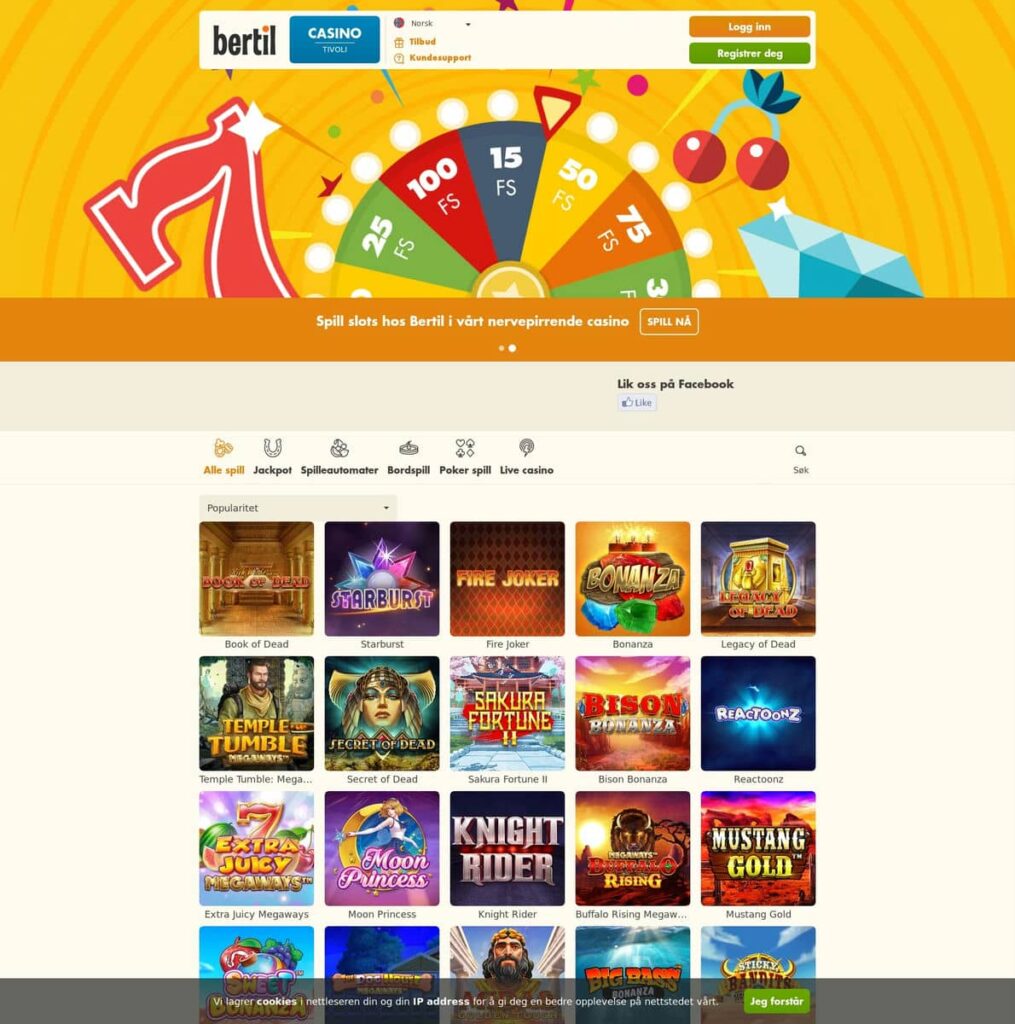Expand the Norsk language dropdown

pos(432,24)
